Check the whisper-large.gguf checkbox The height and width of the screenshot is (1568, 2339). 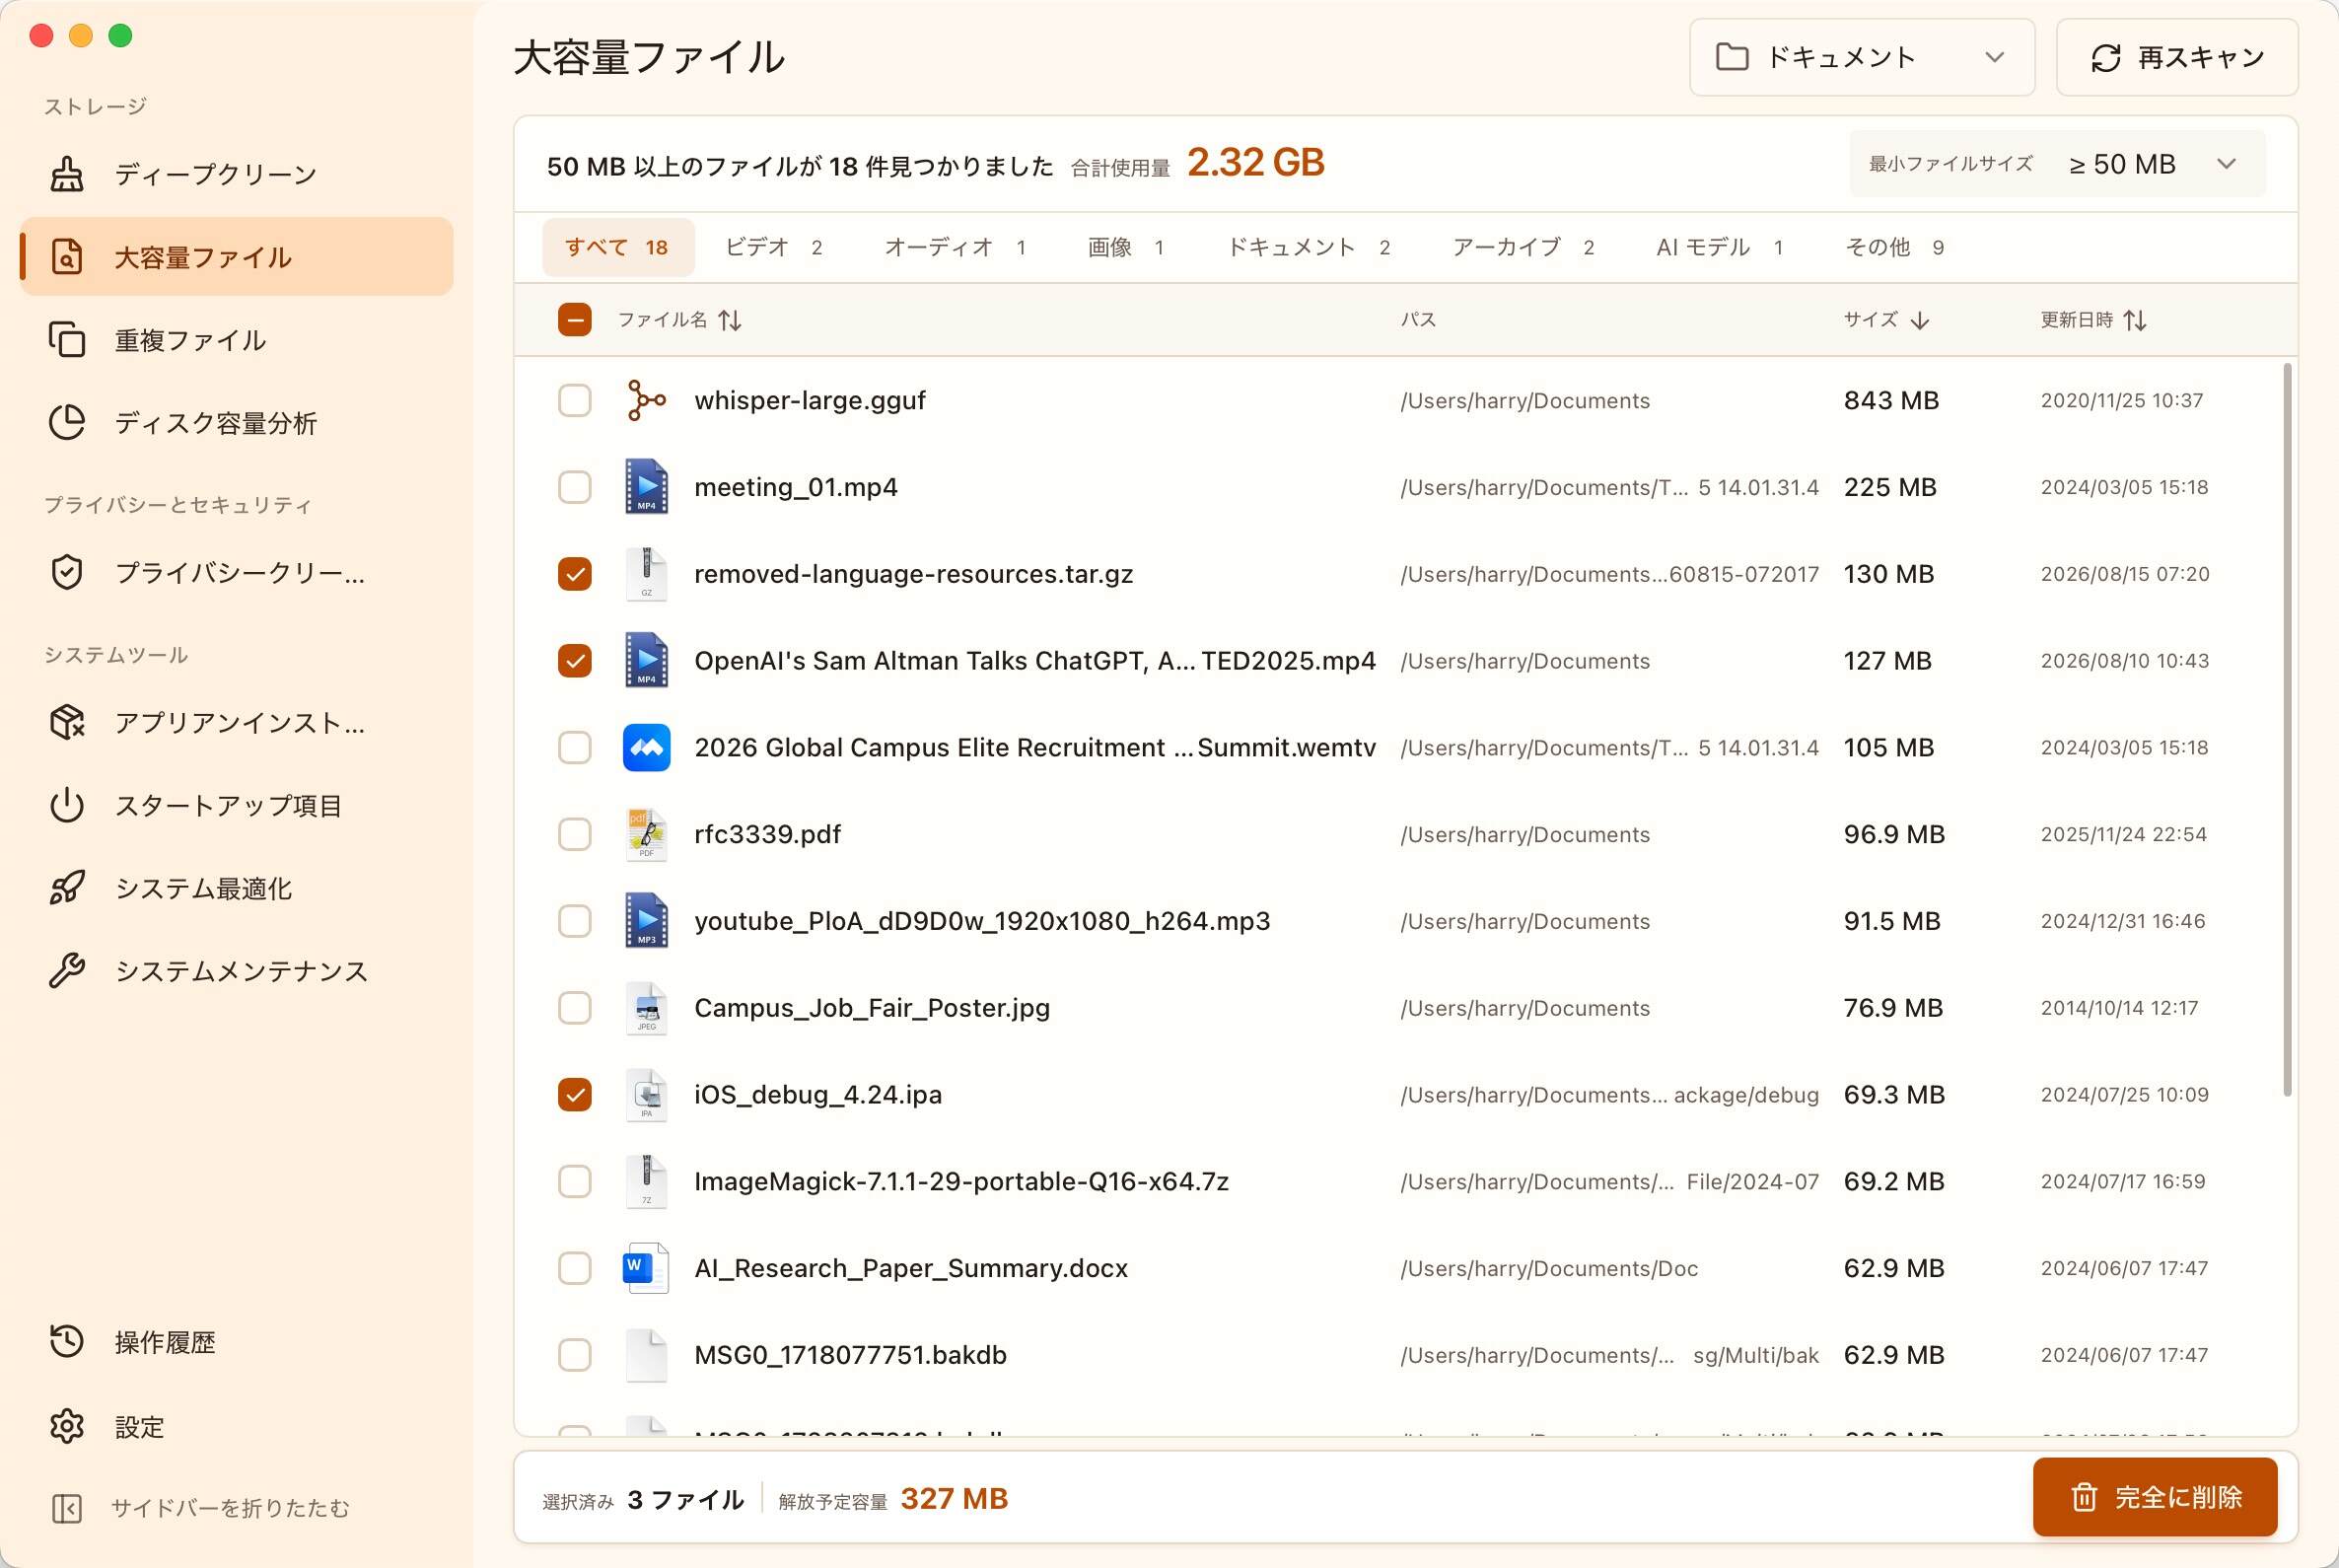pyautogui.click(x=574, y=400)
